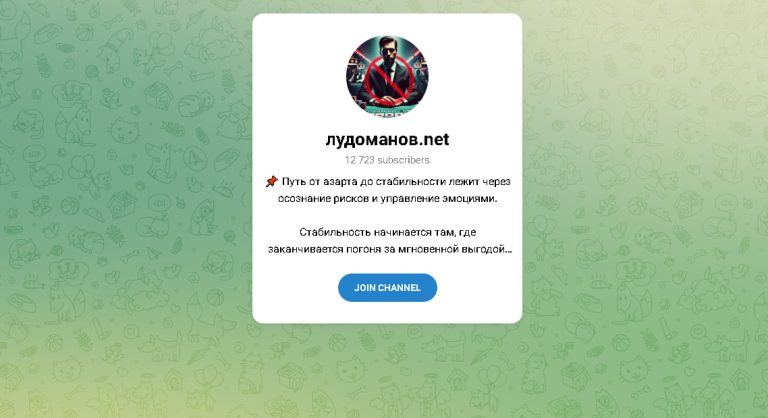Click ".net" at the end of the channel name
This screenshot has height=418, width=768.
[434, 140]
